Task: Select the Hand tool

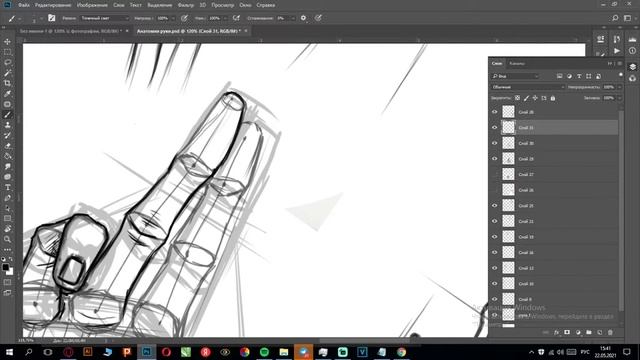Action: [7, 229]
